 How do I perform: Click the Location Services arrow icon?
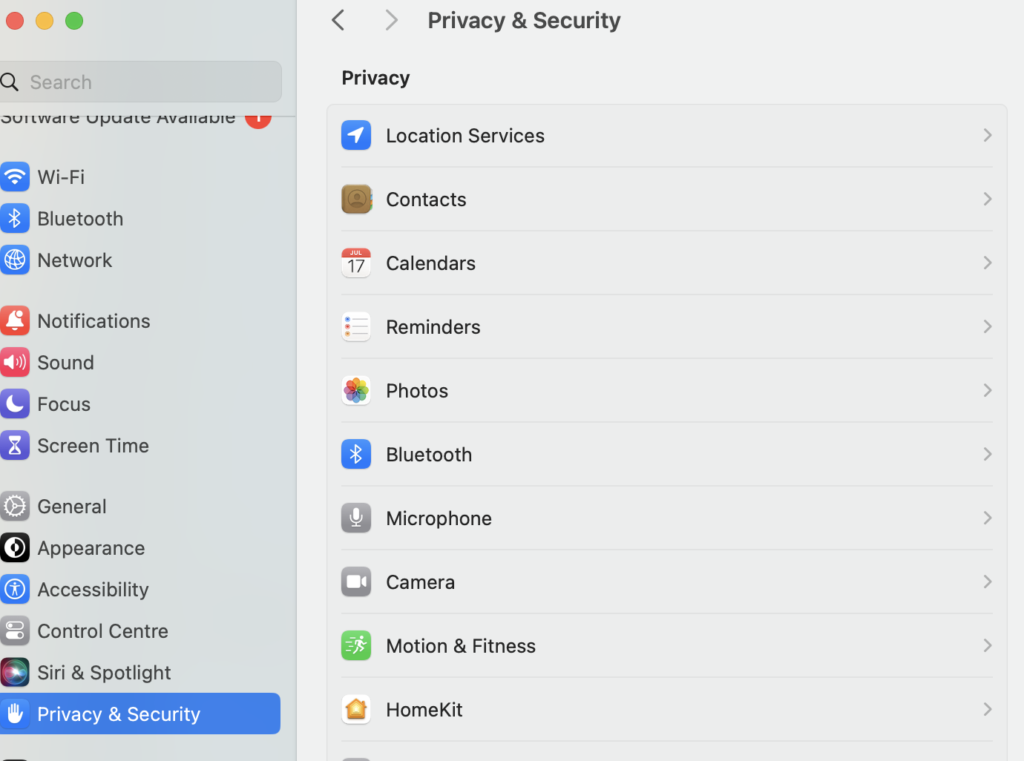tap(356, 135)
